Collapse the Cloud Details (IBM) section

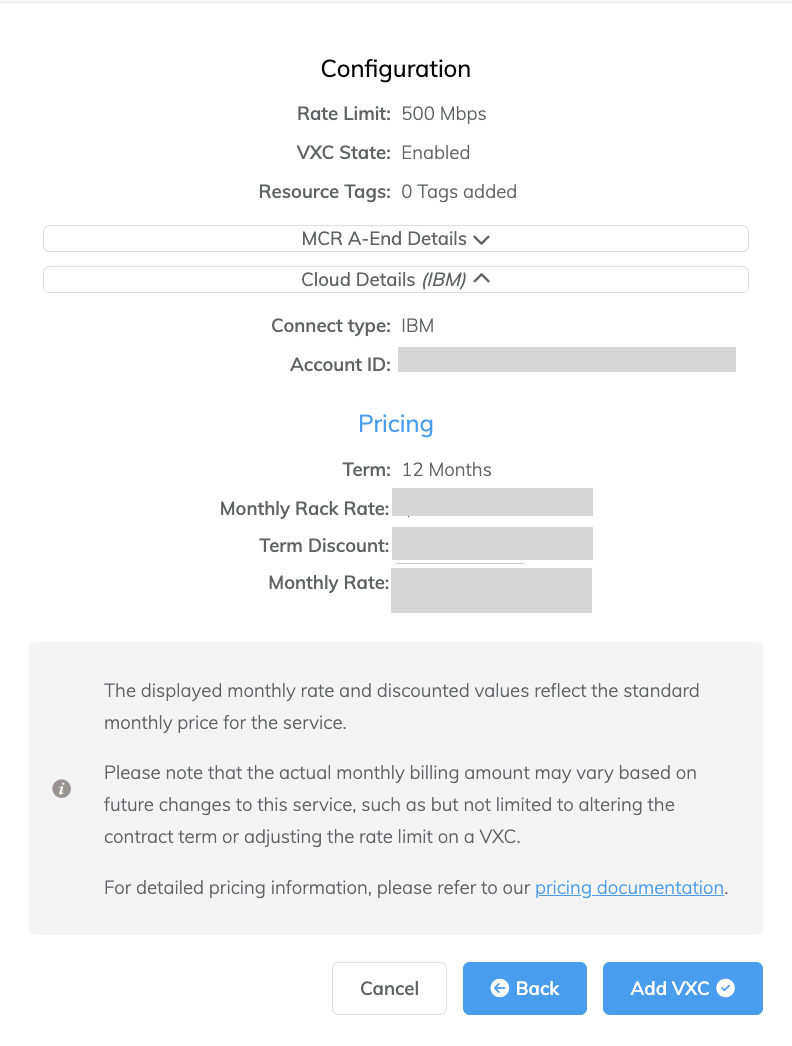[x=395, y=280]
